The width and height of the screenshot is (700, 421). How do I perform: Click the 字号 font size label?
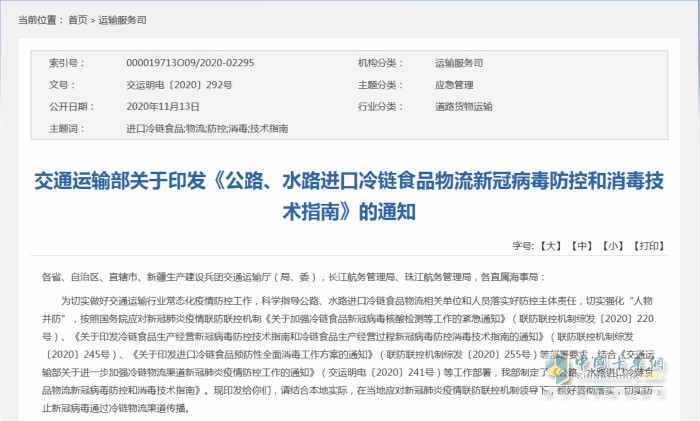[521, 244]
